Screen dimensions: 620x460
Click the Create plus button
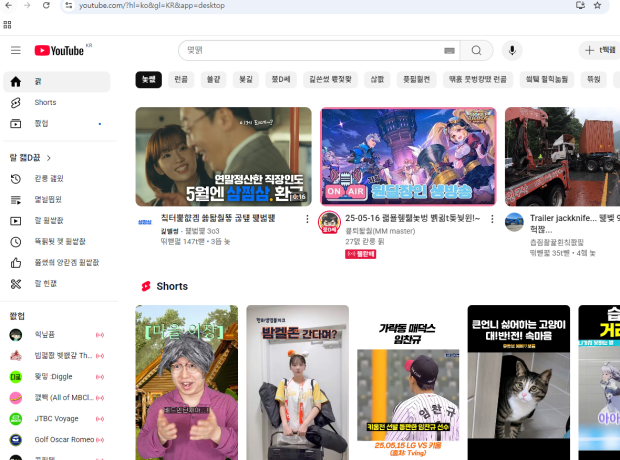pyautogui.click(x=598, y=50)
